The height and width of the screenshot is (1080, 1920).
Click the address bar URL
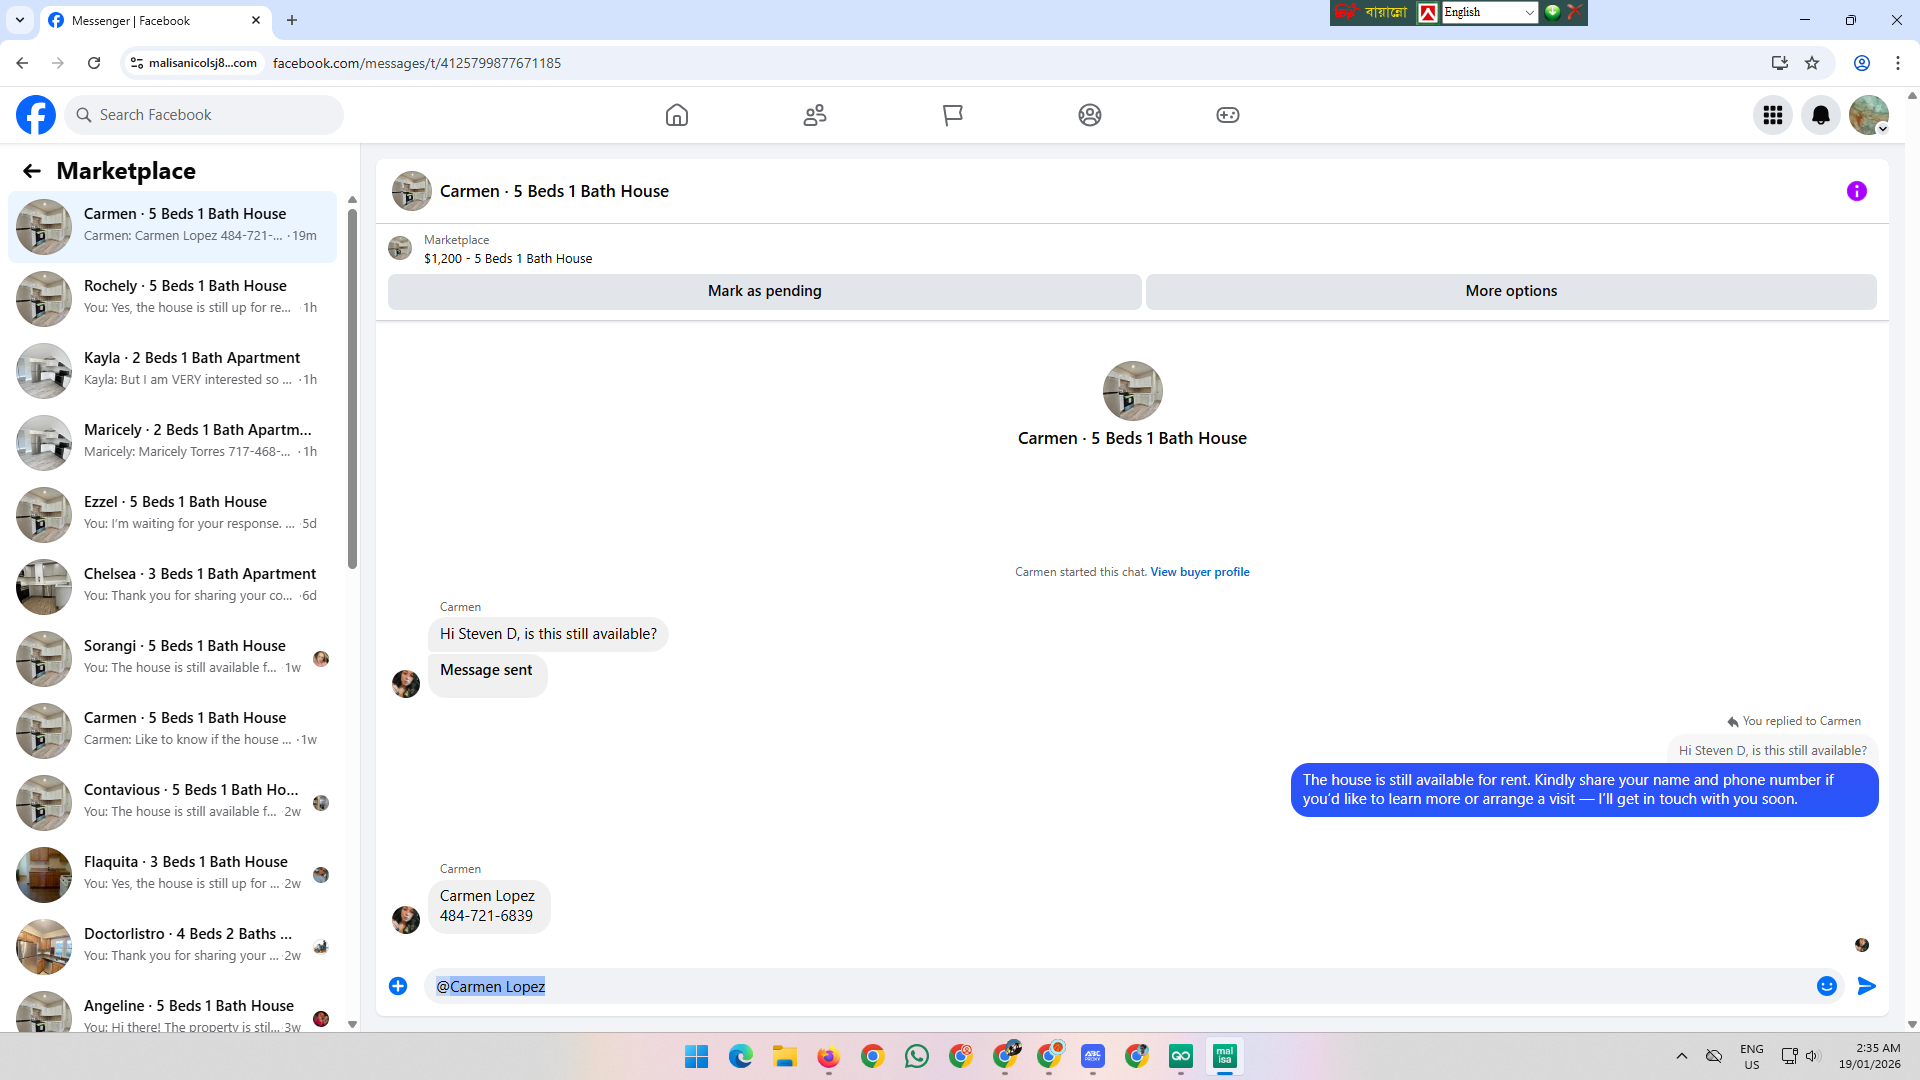point(417,63)
